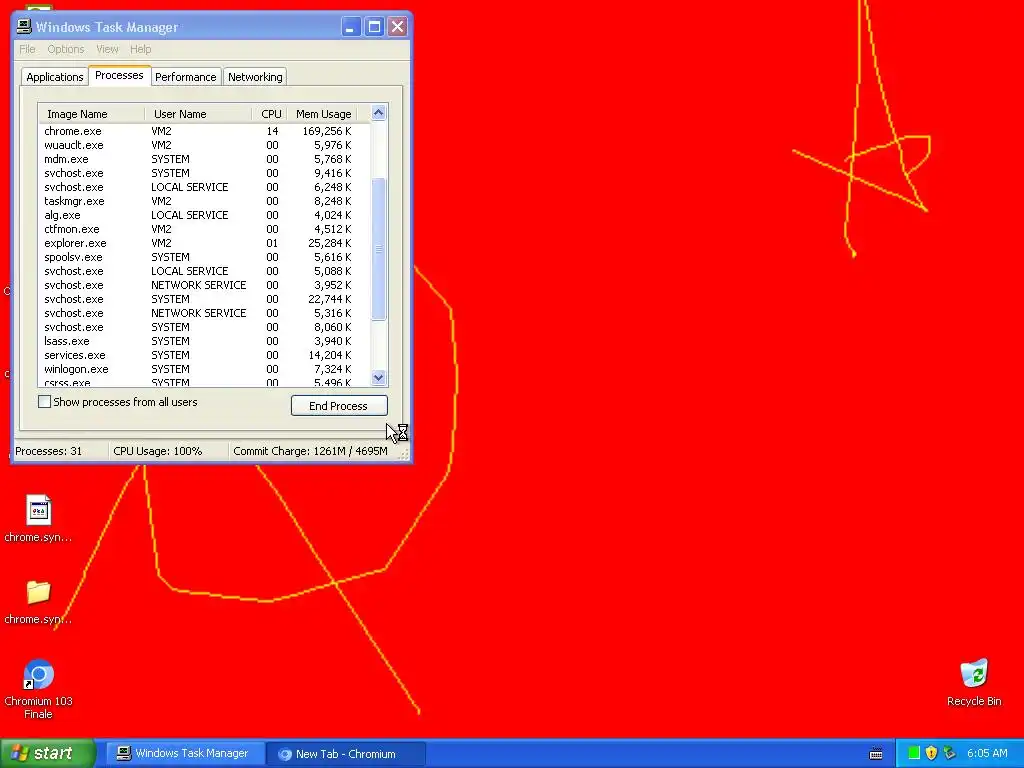Click the Windows Task Manager taskbar button
The width and height of the screenshot is (1024, 768).
click(x=185, y=754)
